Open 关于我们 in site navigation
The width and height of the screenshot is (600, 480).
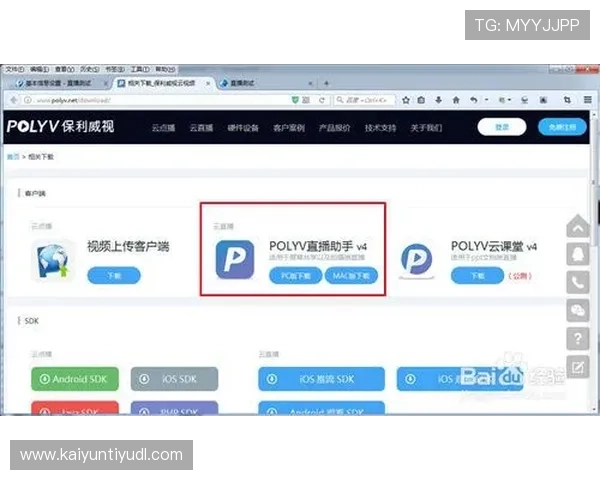click(x=426, y=127)
